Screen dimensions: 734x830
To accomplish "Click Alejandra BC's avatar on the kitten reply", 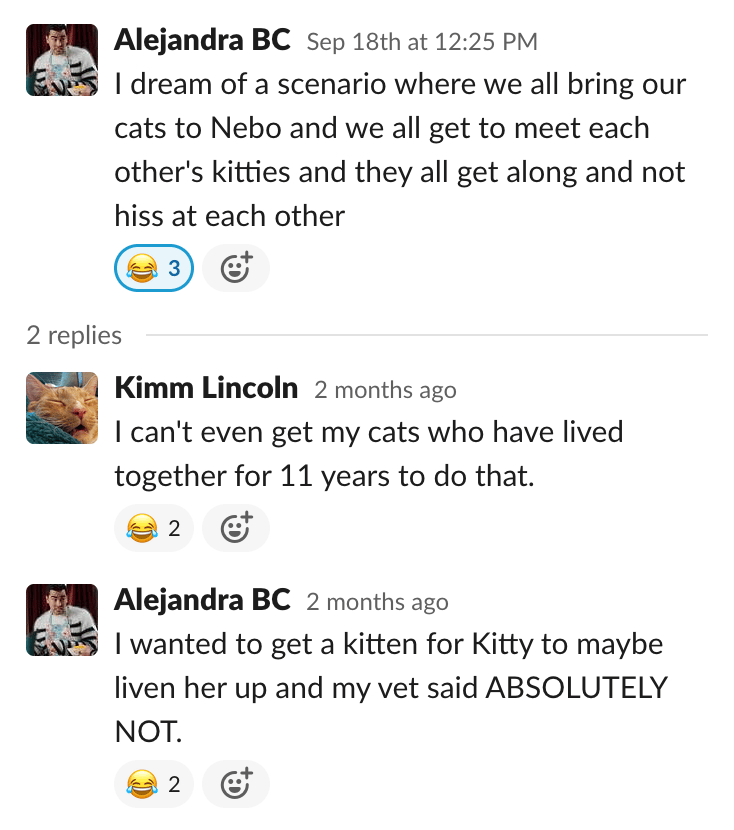I will 62,620.
